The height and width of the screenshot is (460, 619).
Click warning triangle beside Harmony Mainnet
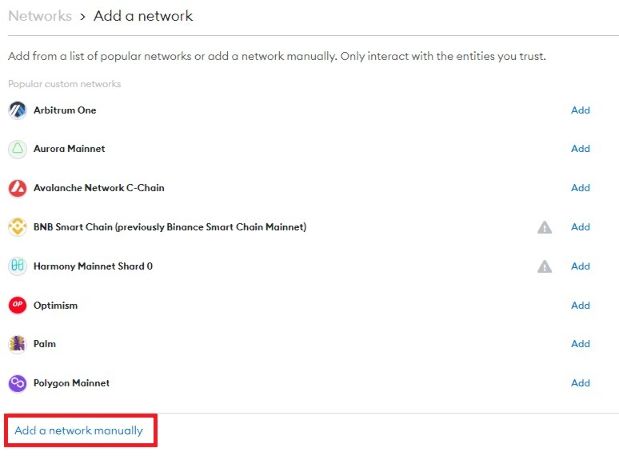click(x=544, y=266)
